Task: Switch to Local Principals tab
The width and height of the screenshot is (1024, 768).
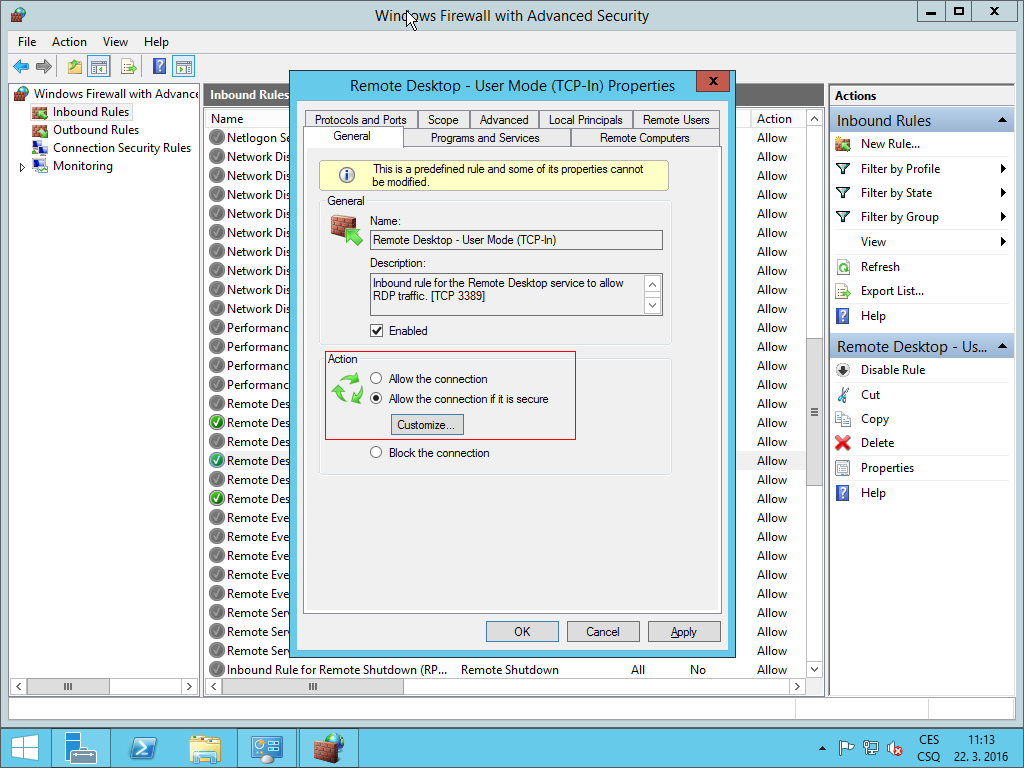Action: (585, 120)
